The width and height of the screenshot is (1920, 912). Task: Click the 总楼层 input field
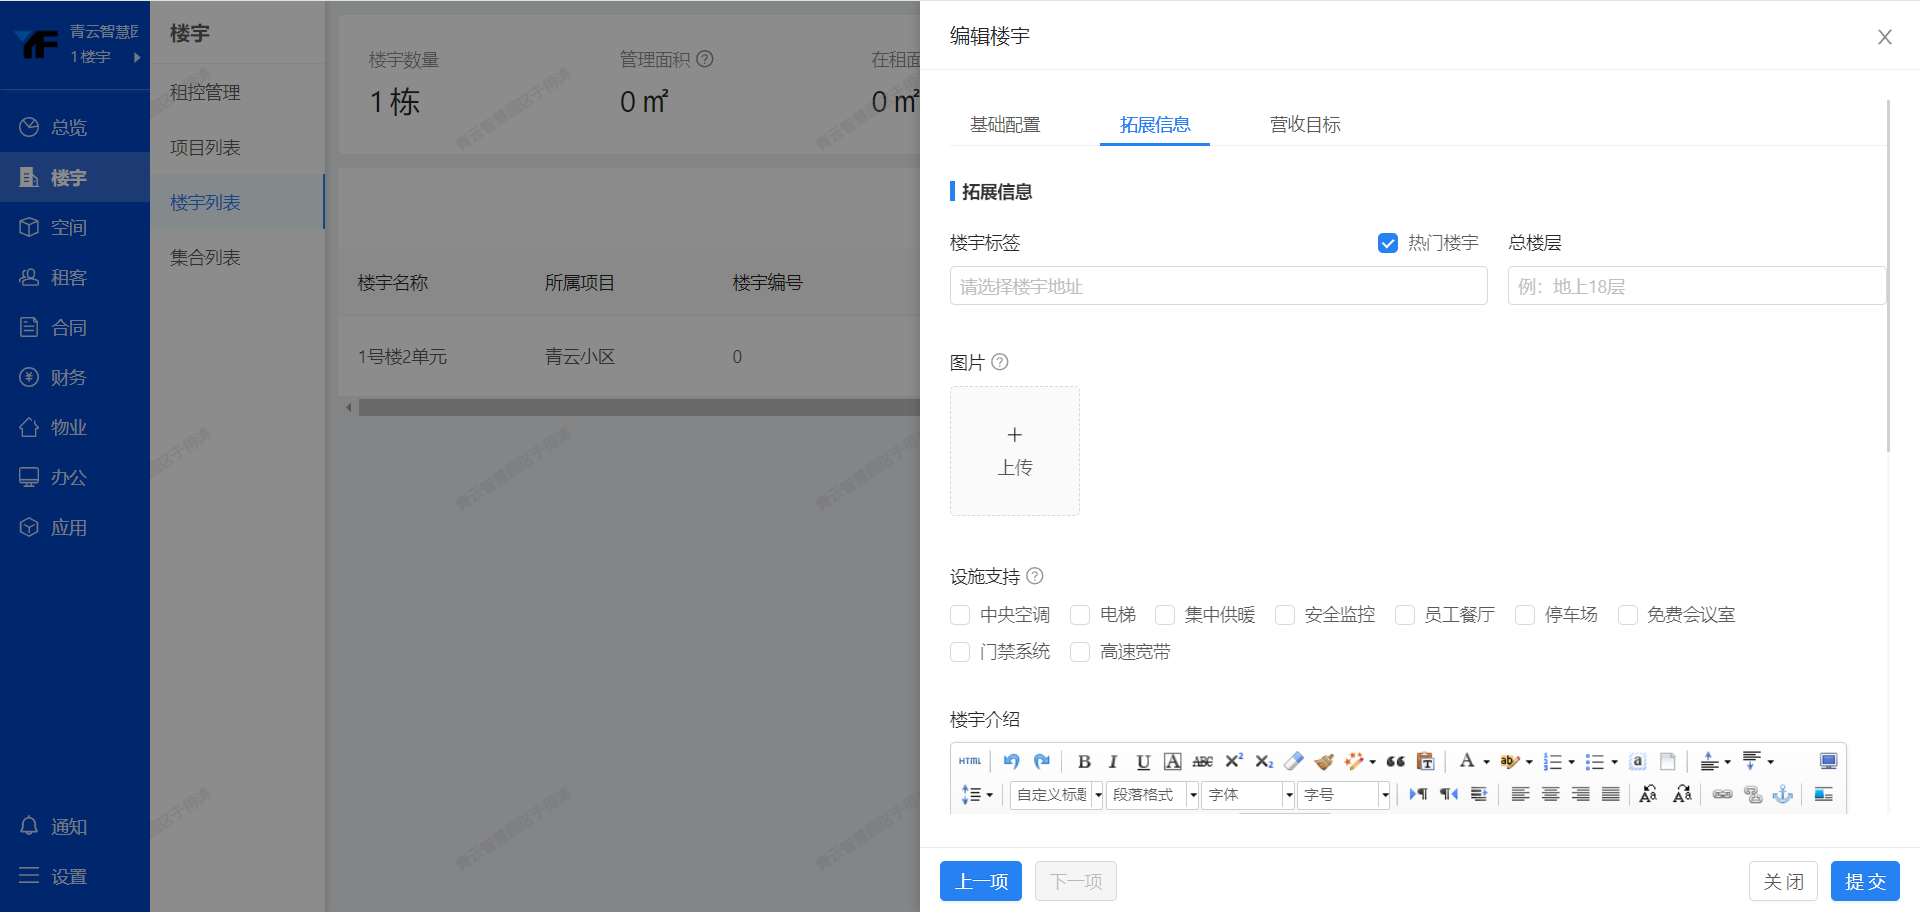[1696, 286]
